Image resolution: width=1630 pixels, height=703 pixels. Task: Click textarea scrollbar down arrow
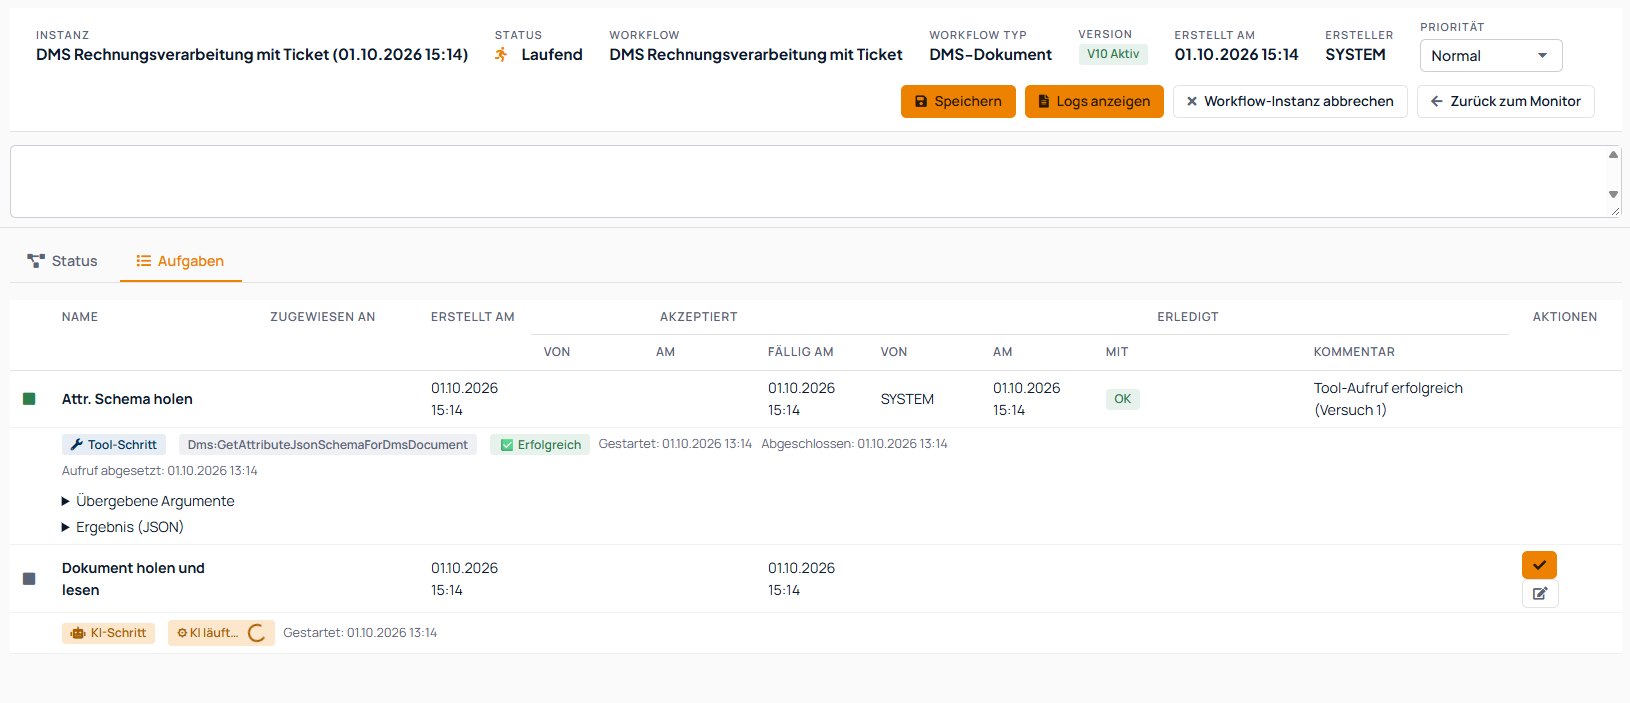[1613, 194]
